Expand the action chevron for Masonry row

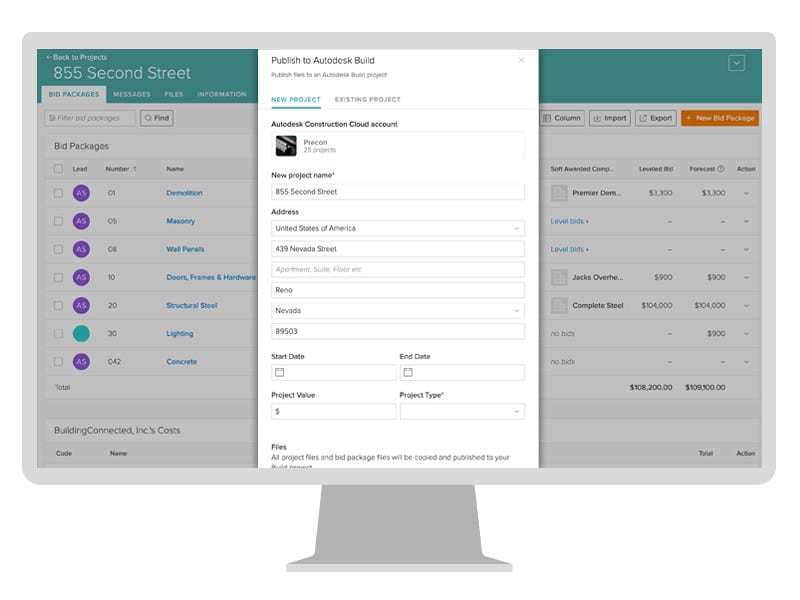tap(746, 221)
